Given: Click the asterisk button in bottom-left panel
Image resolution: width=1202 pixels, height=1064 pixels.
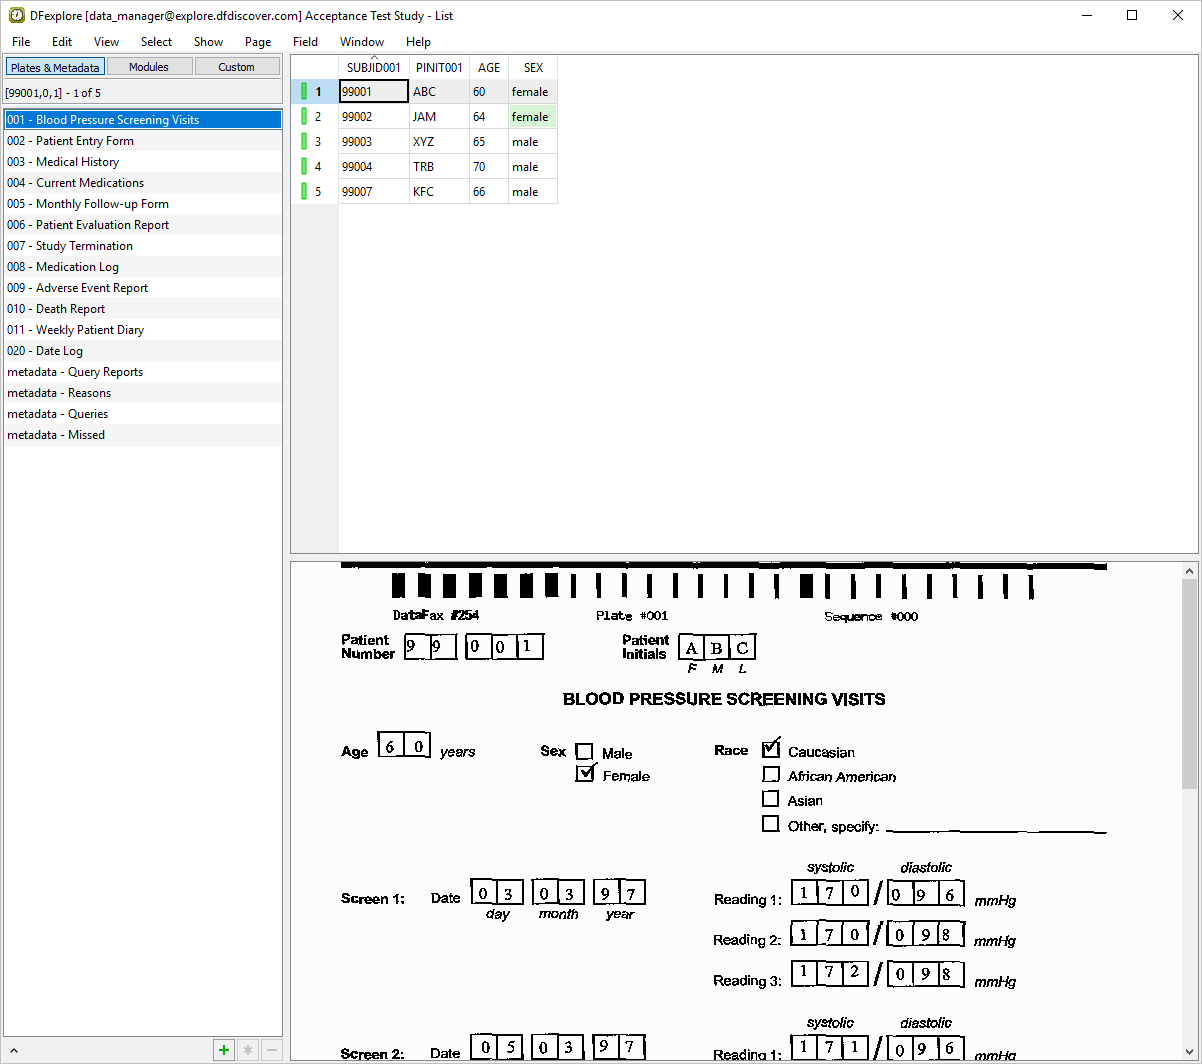Looking at the screenshot, I should pyautogui.click(x=247, y=1050).
